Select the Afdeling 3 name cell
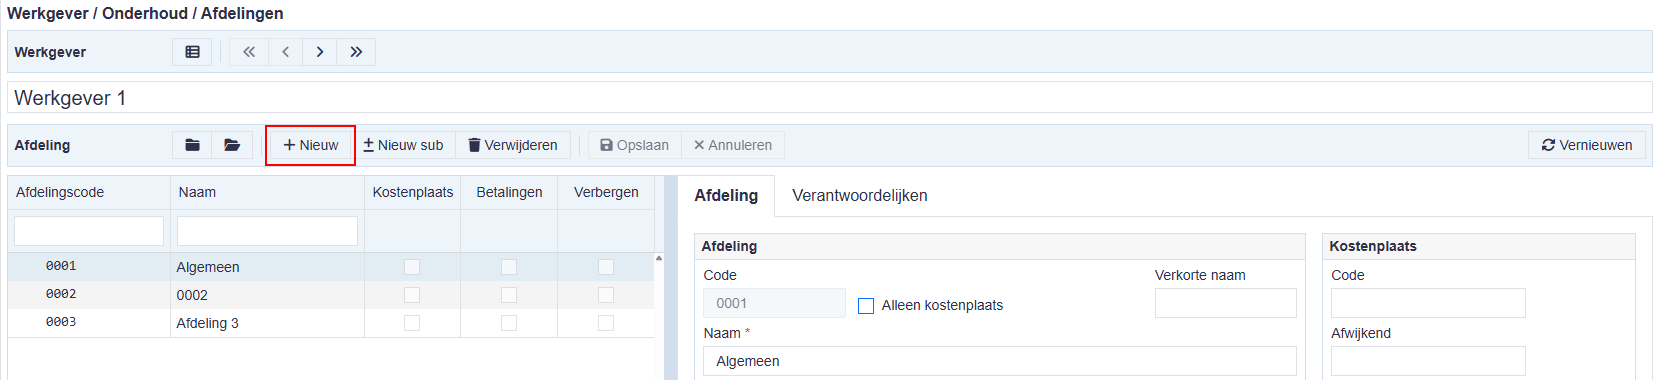The width and height of the screenshot is (1660, 380). (x=267, y=323)
